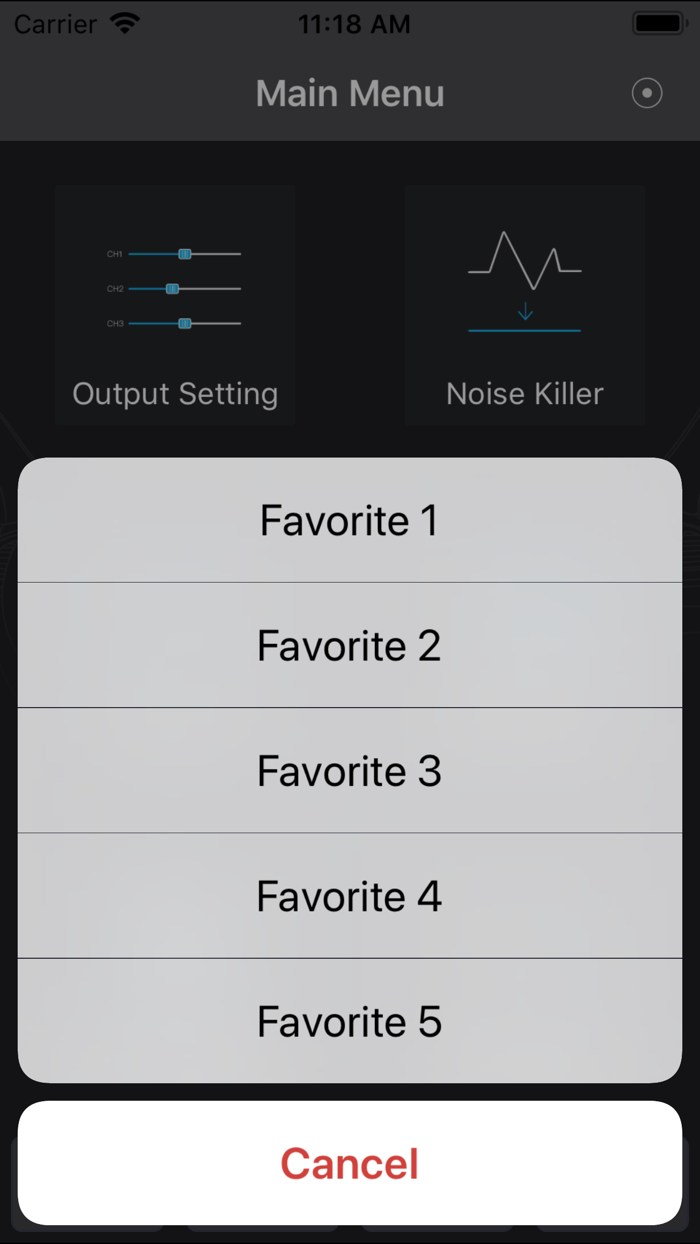This screenshot has width=700, height=1244.
Task: Select the Favorite 5 entry
Action: (x=350, y=1021)
